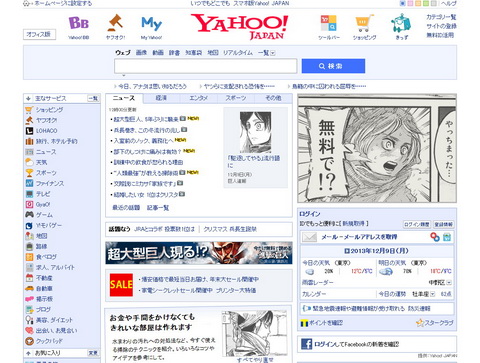The image size is (480, 363).
Task: Expand the お気に入り section arrow
Action: click(x=28, y=353)
